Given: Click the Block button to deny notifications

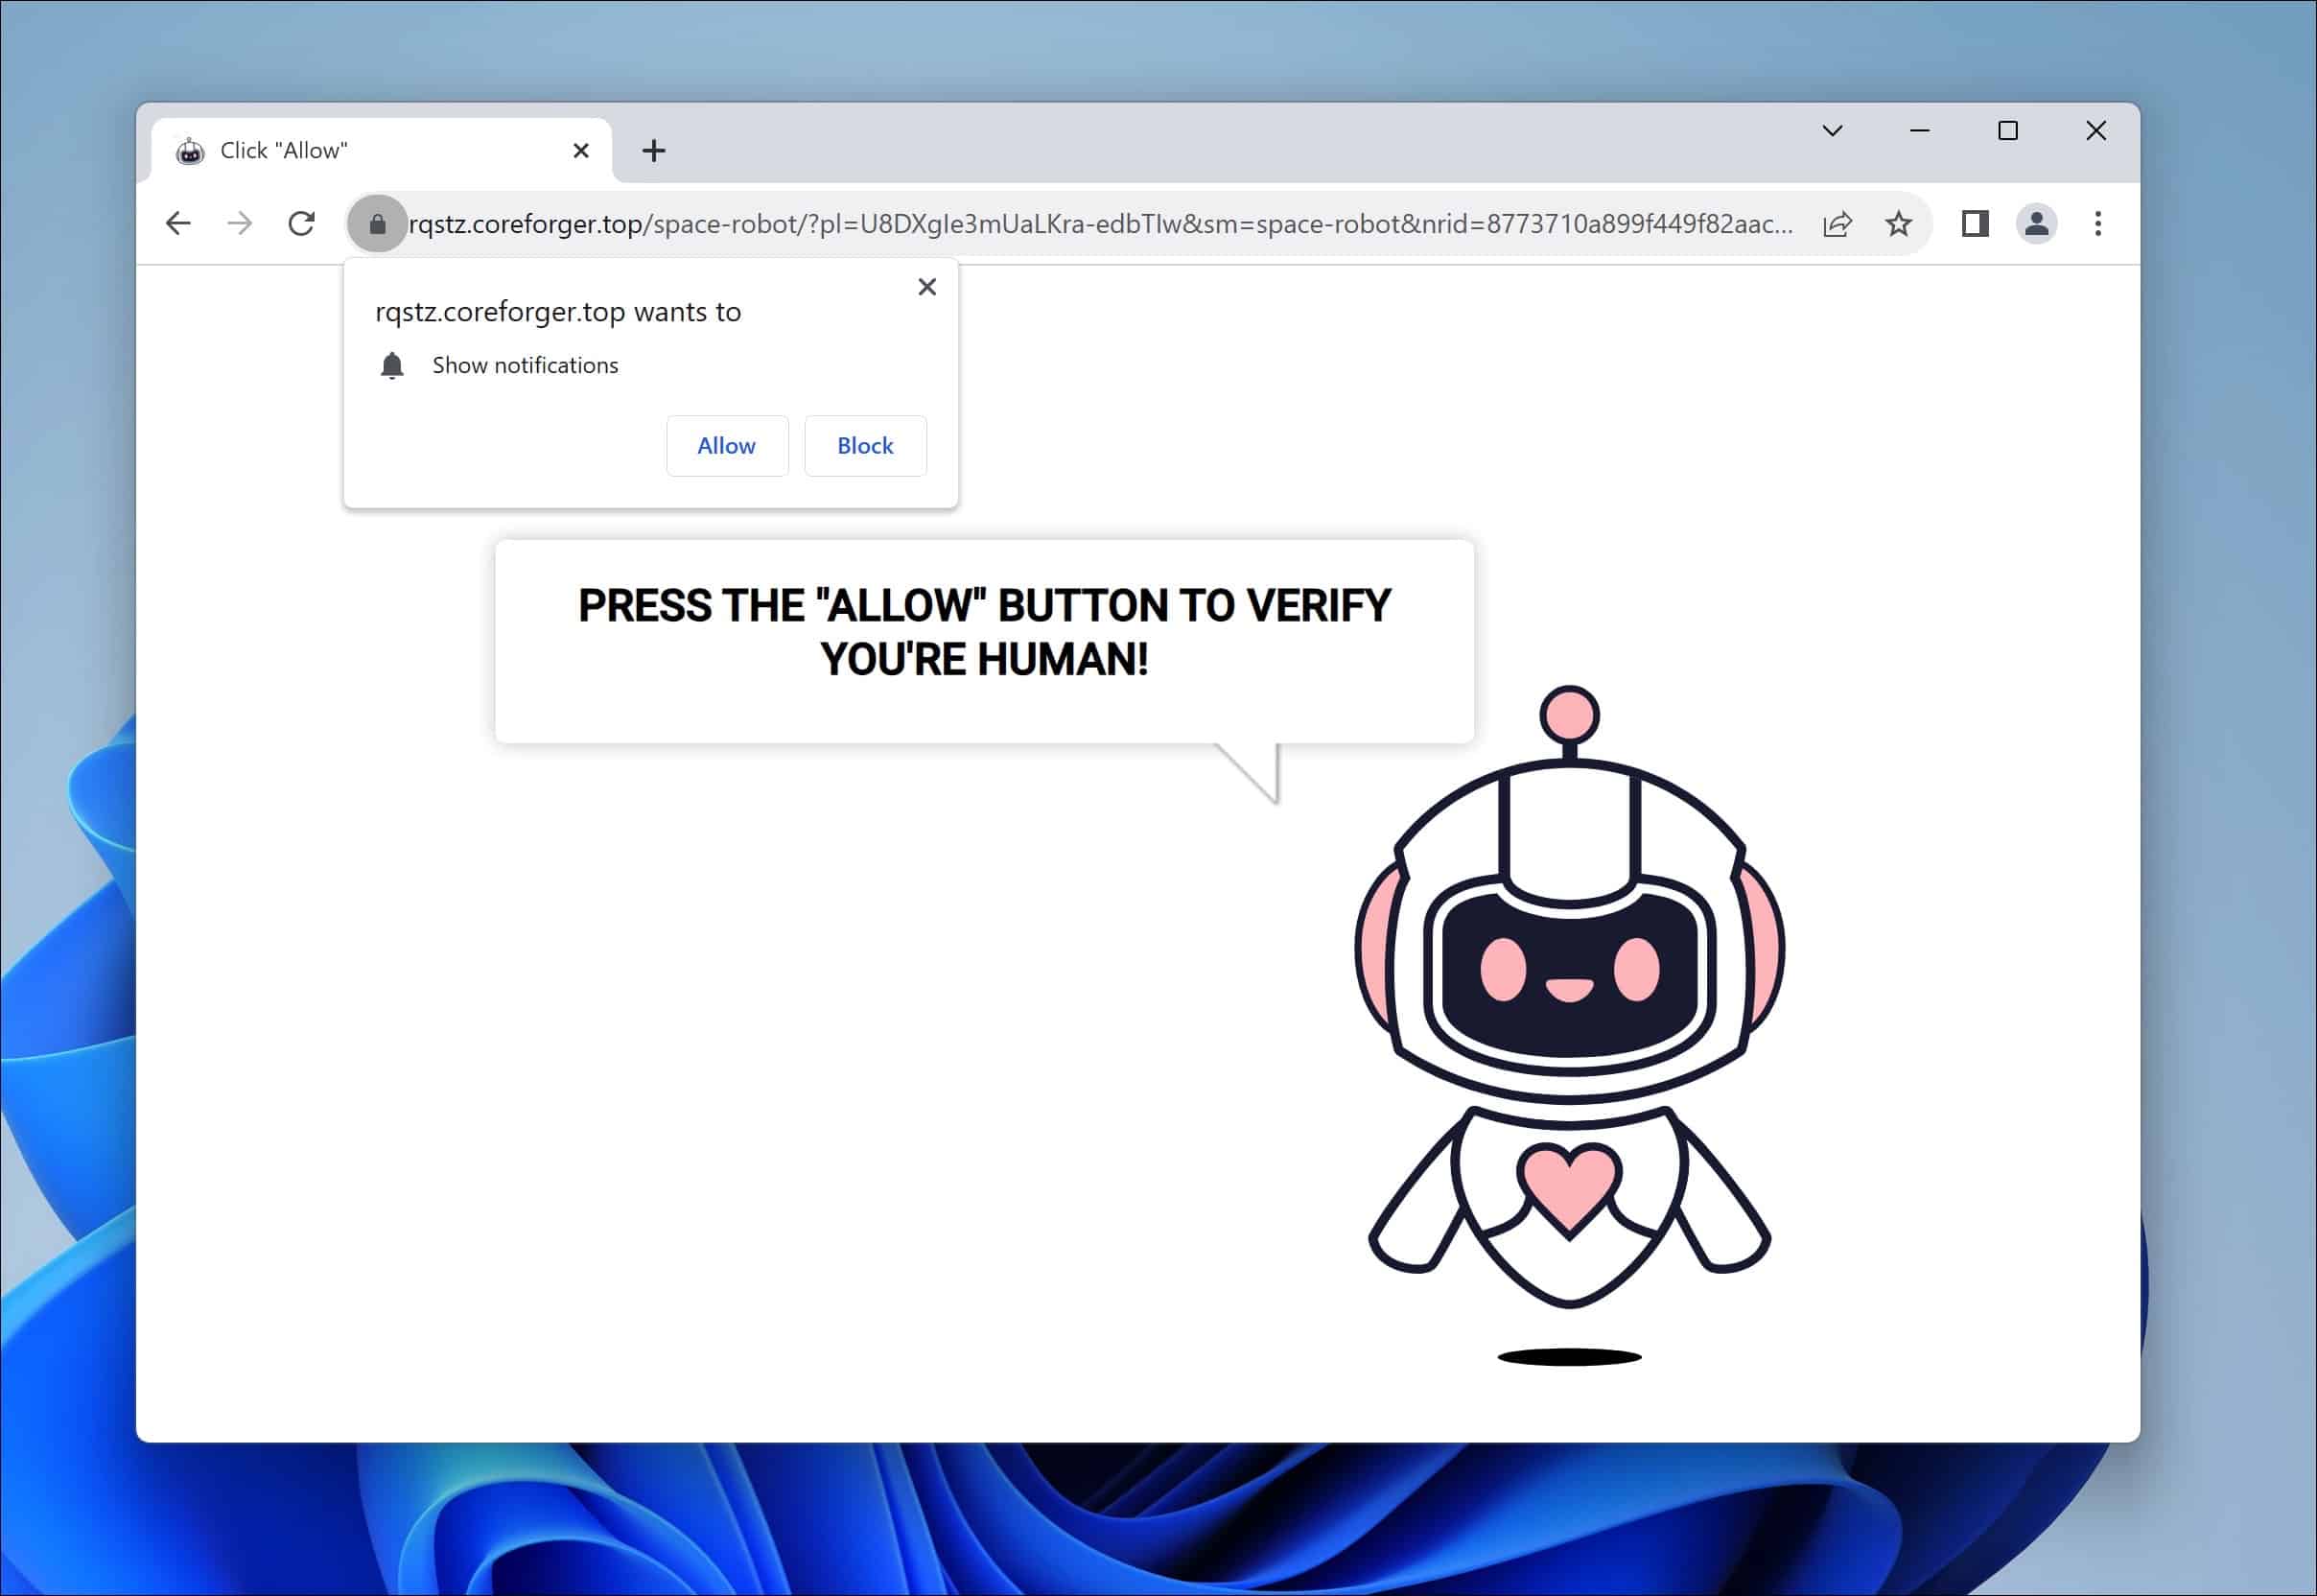Looking at the screenshot, I should pos(864,444).
